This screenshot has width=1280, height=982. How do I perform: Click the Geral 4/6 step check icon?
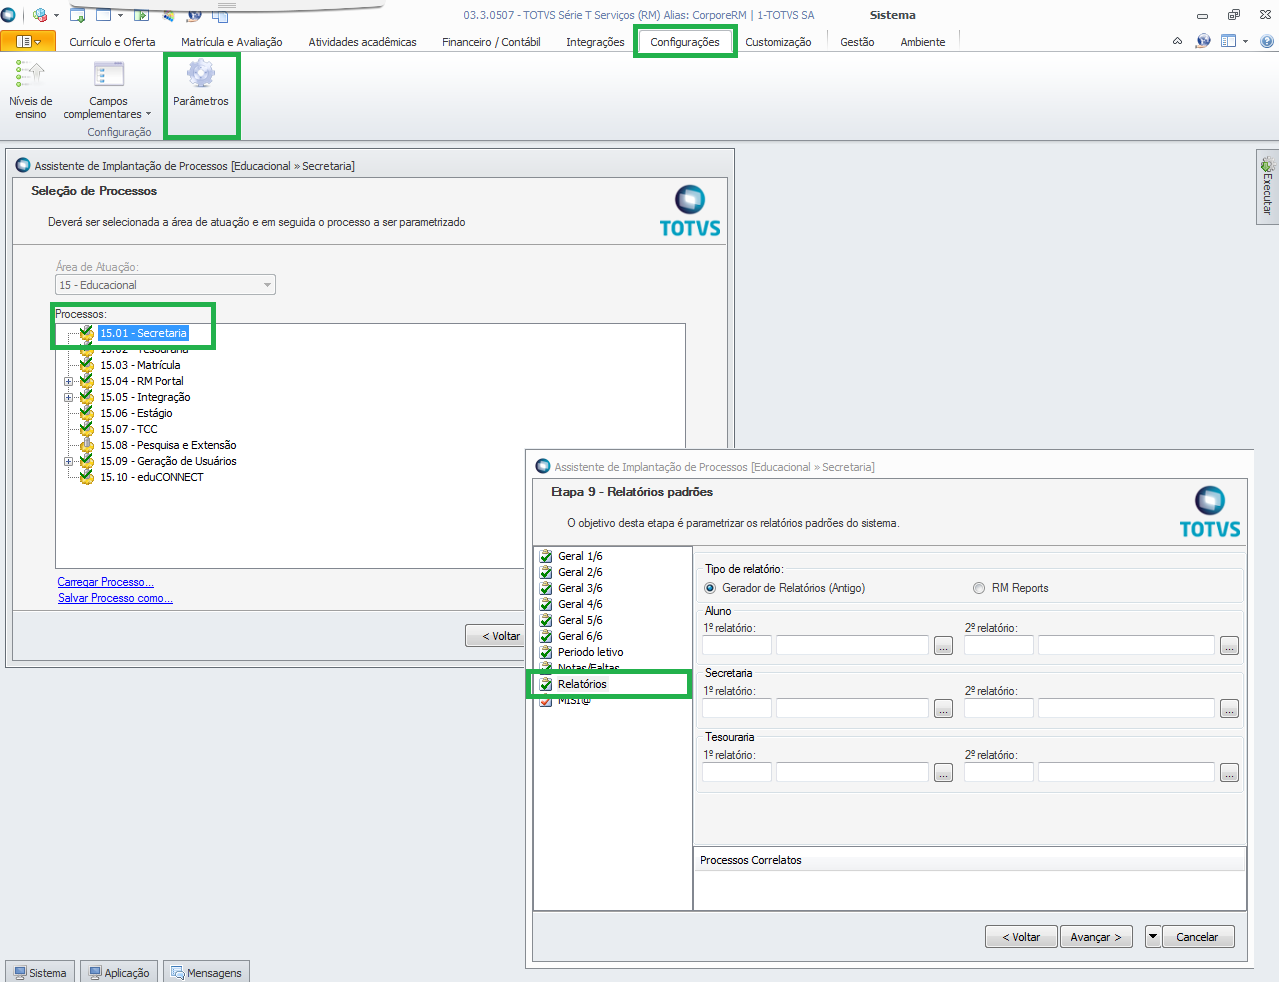[546, 604]
